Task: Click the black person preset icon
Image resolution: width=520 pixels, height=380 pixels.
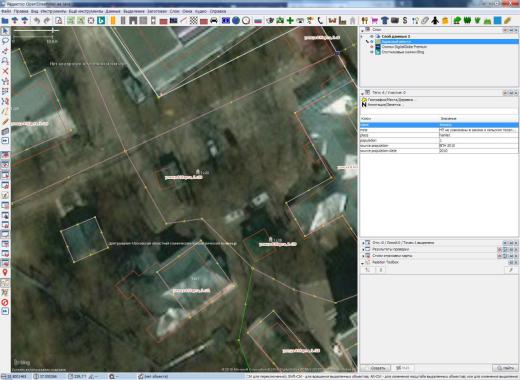Action: (x=435, y=20)
